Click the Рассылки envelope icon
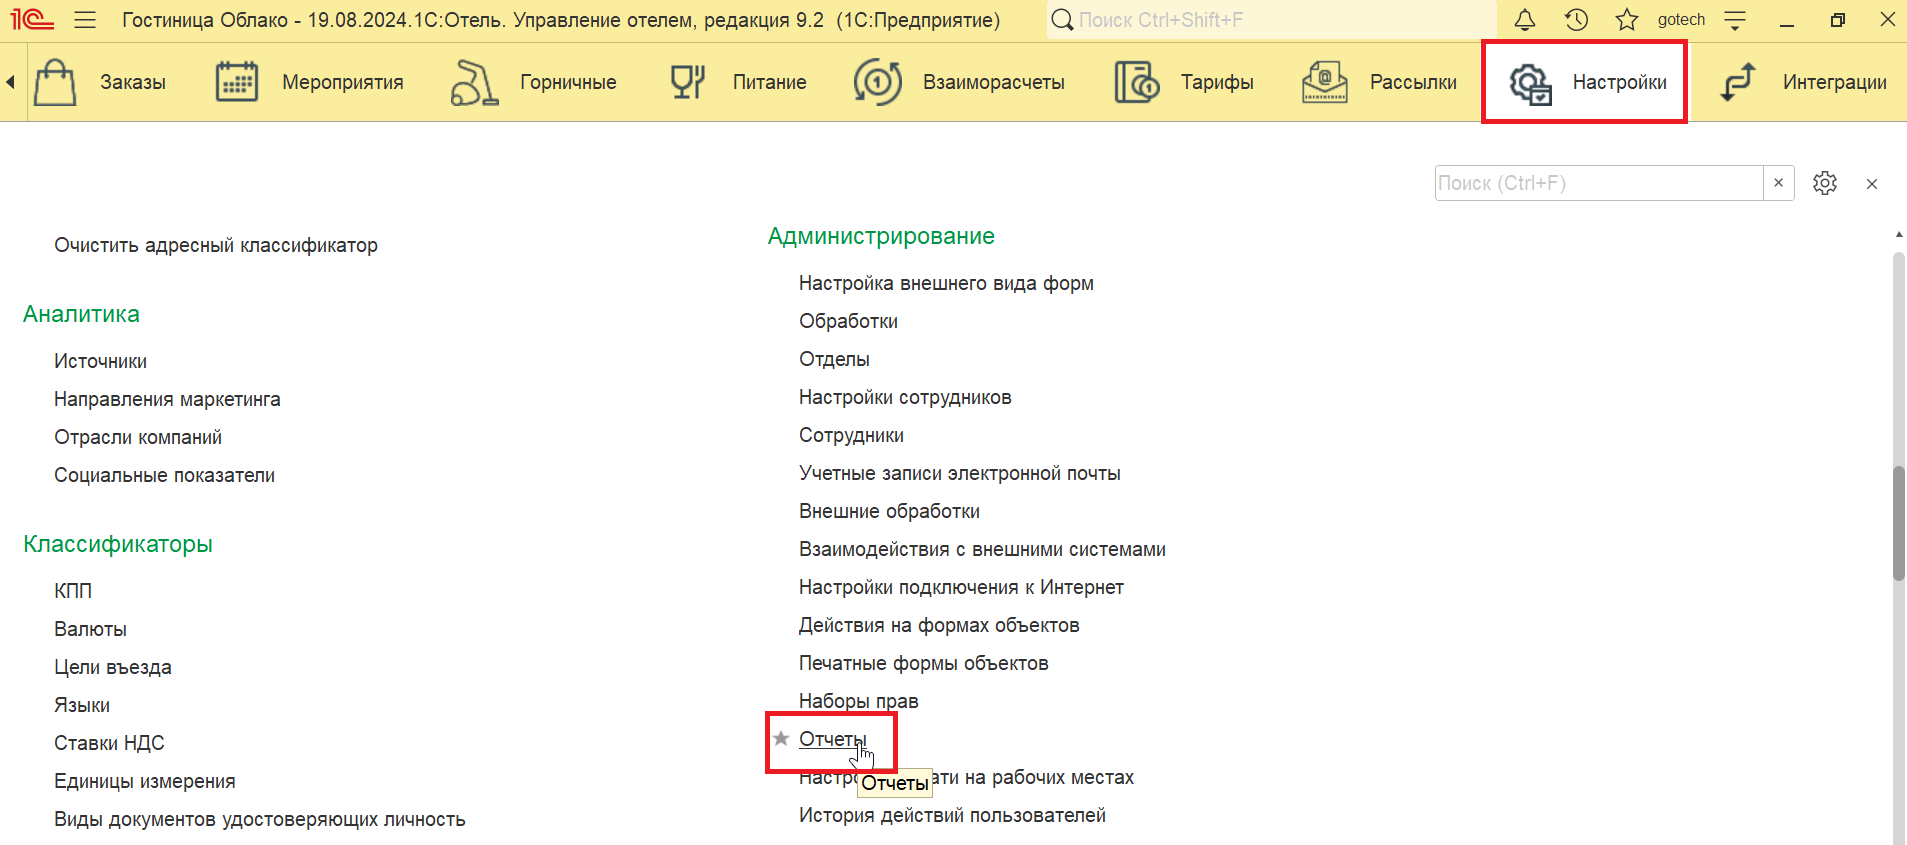 pyautogui.click(x=1325, y=82)
